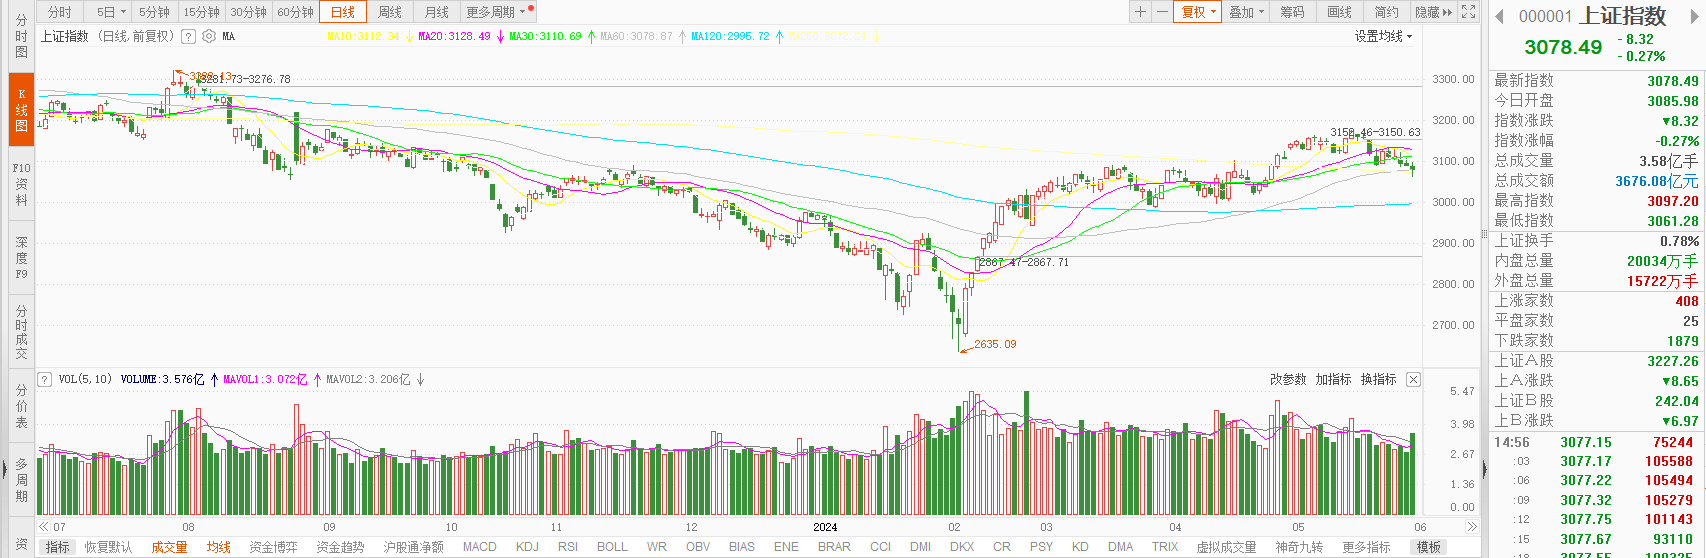Select RSI indicator
The width and height of the screenshot is (1706, 558).
568,547
